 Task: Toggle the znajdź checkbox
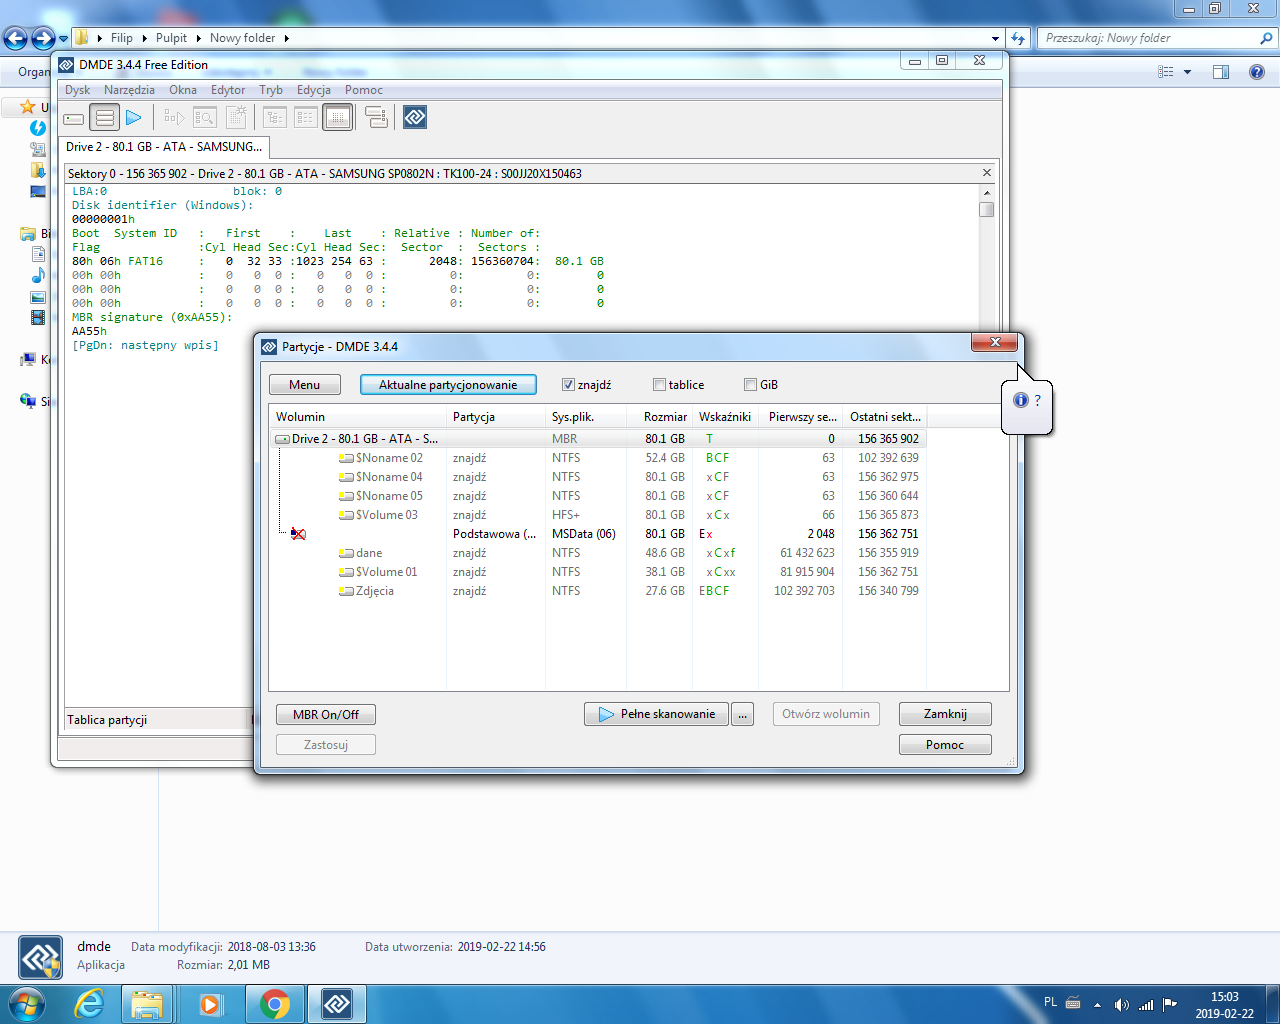click(568, 385)
